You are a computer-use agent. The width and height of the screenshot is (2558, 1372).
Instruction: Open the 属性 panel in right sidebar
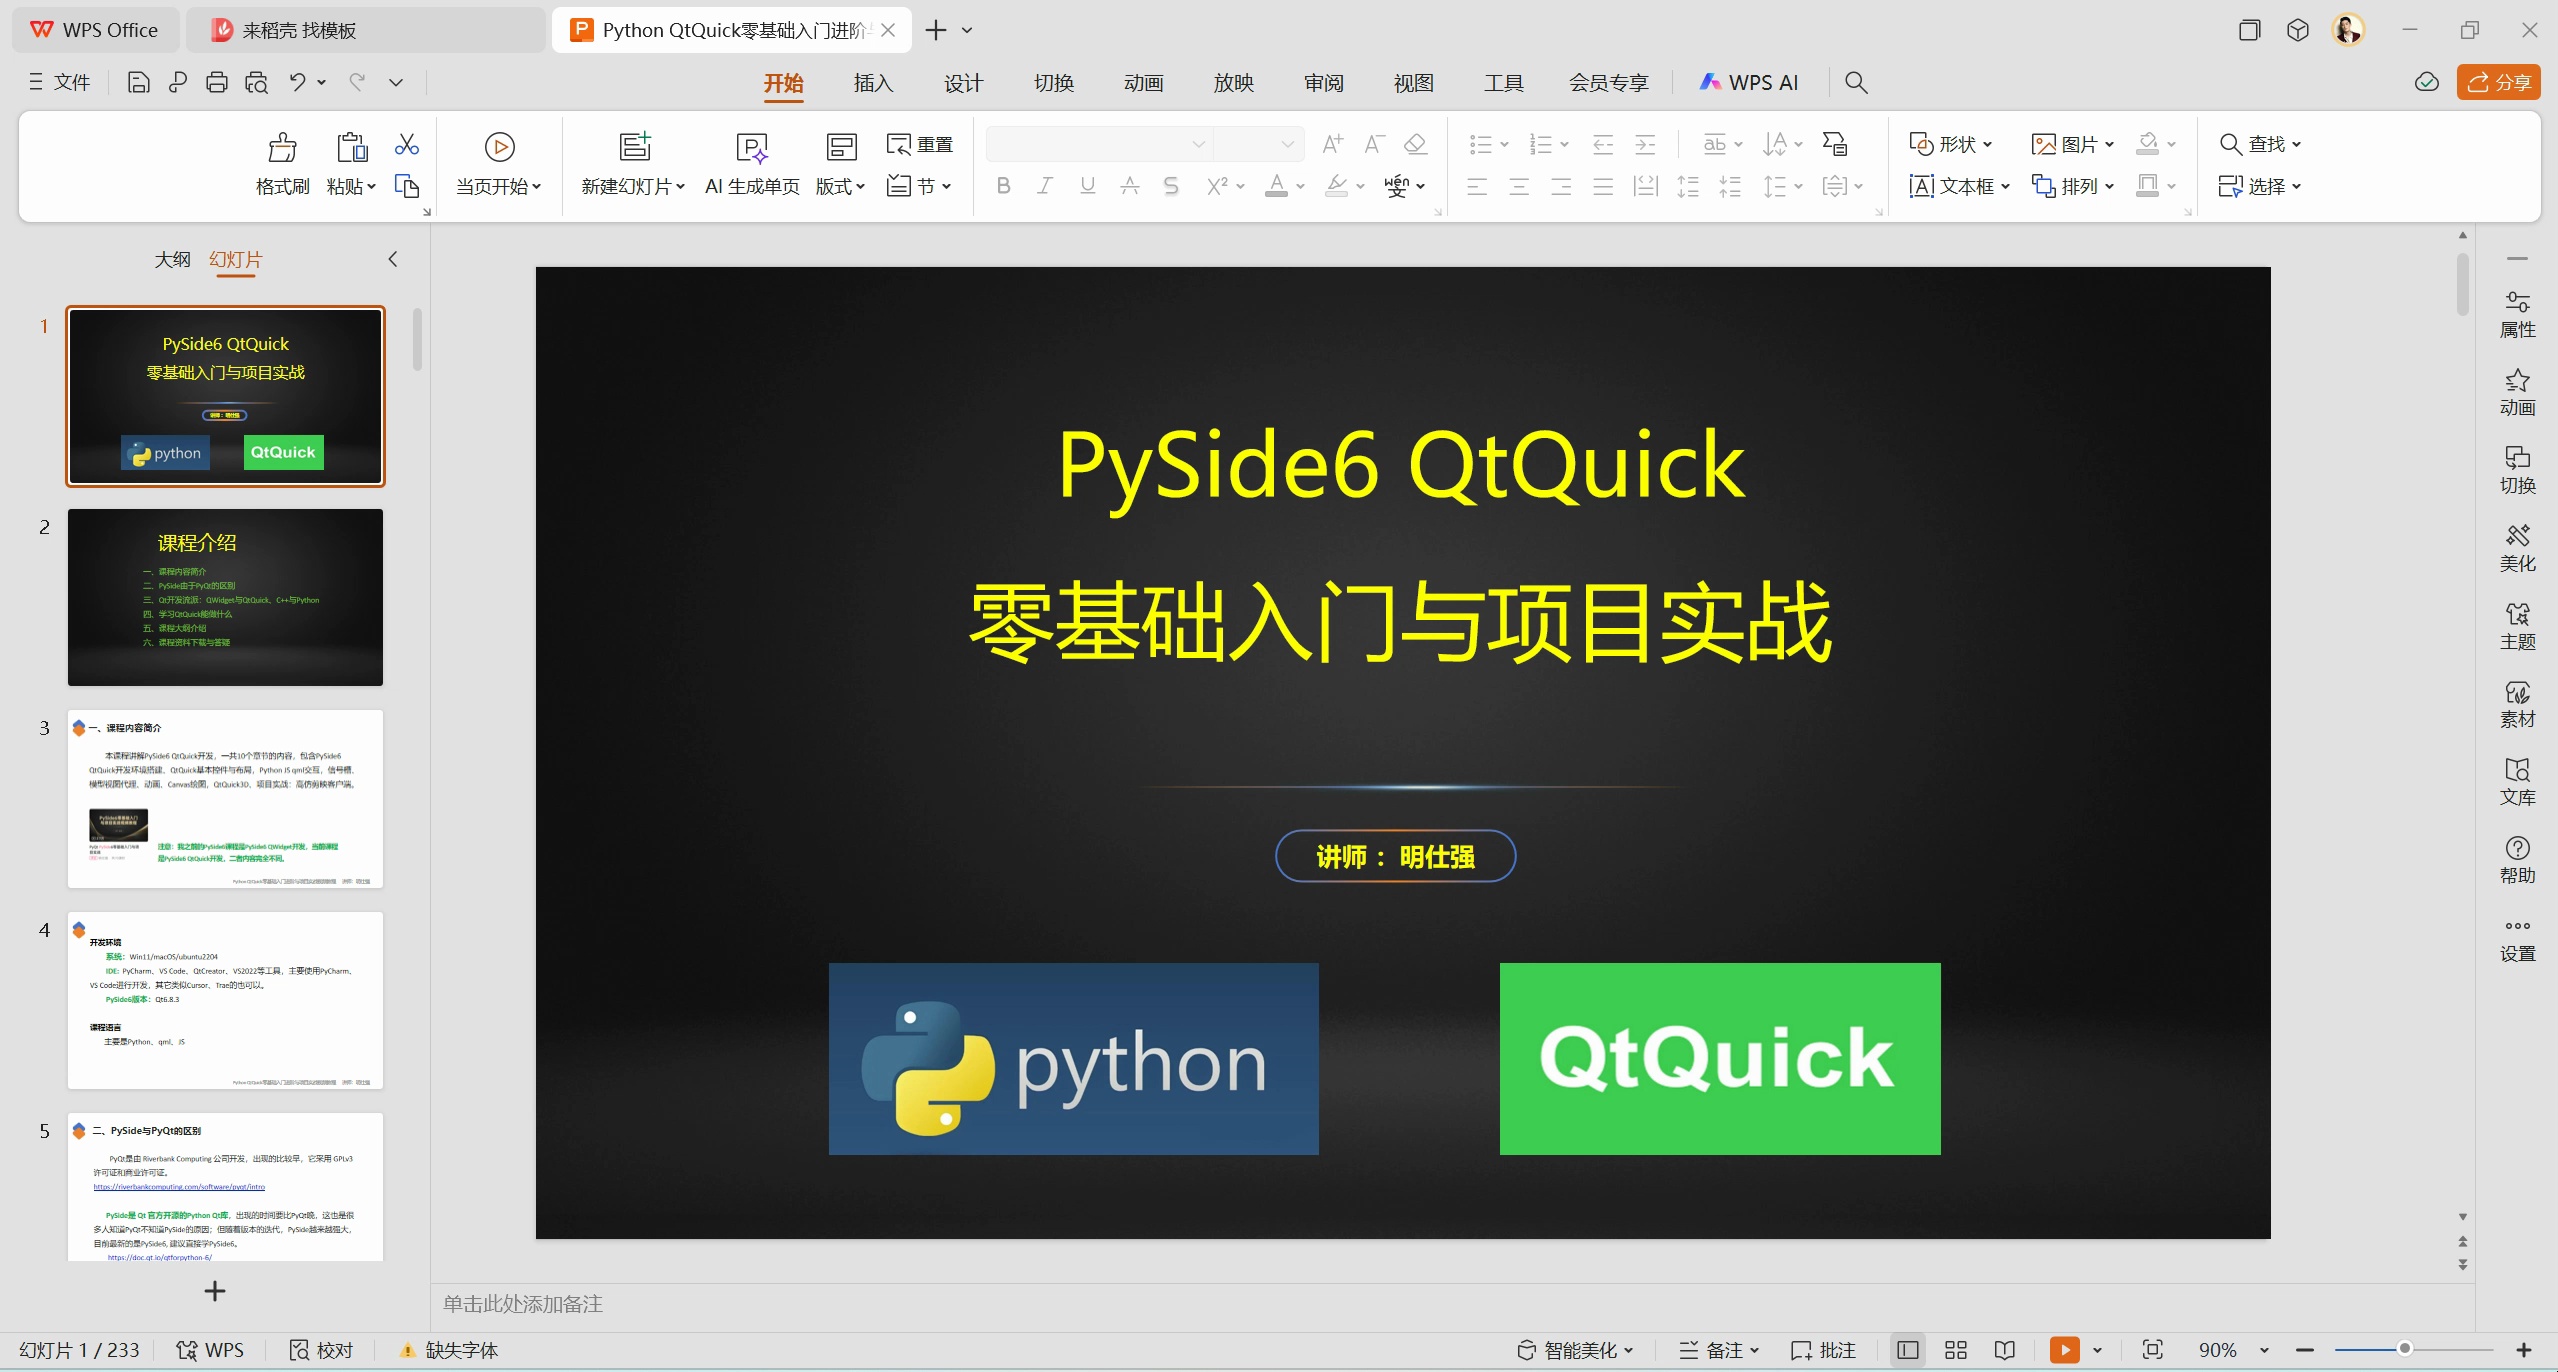[x=2517, y=313]
